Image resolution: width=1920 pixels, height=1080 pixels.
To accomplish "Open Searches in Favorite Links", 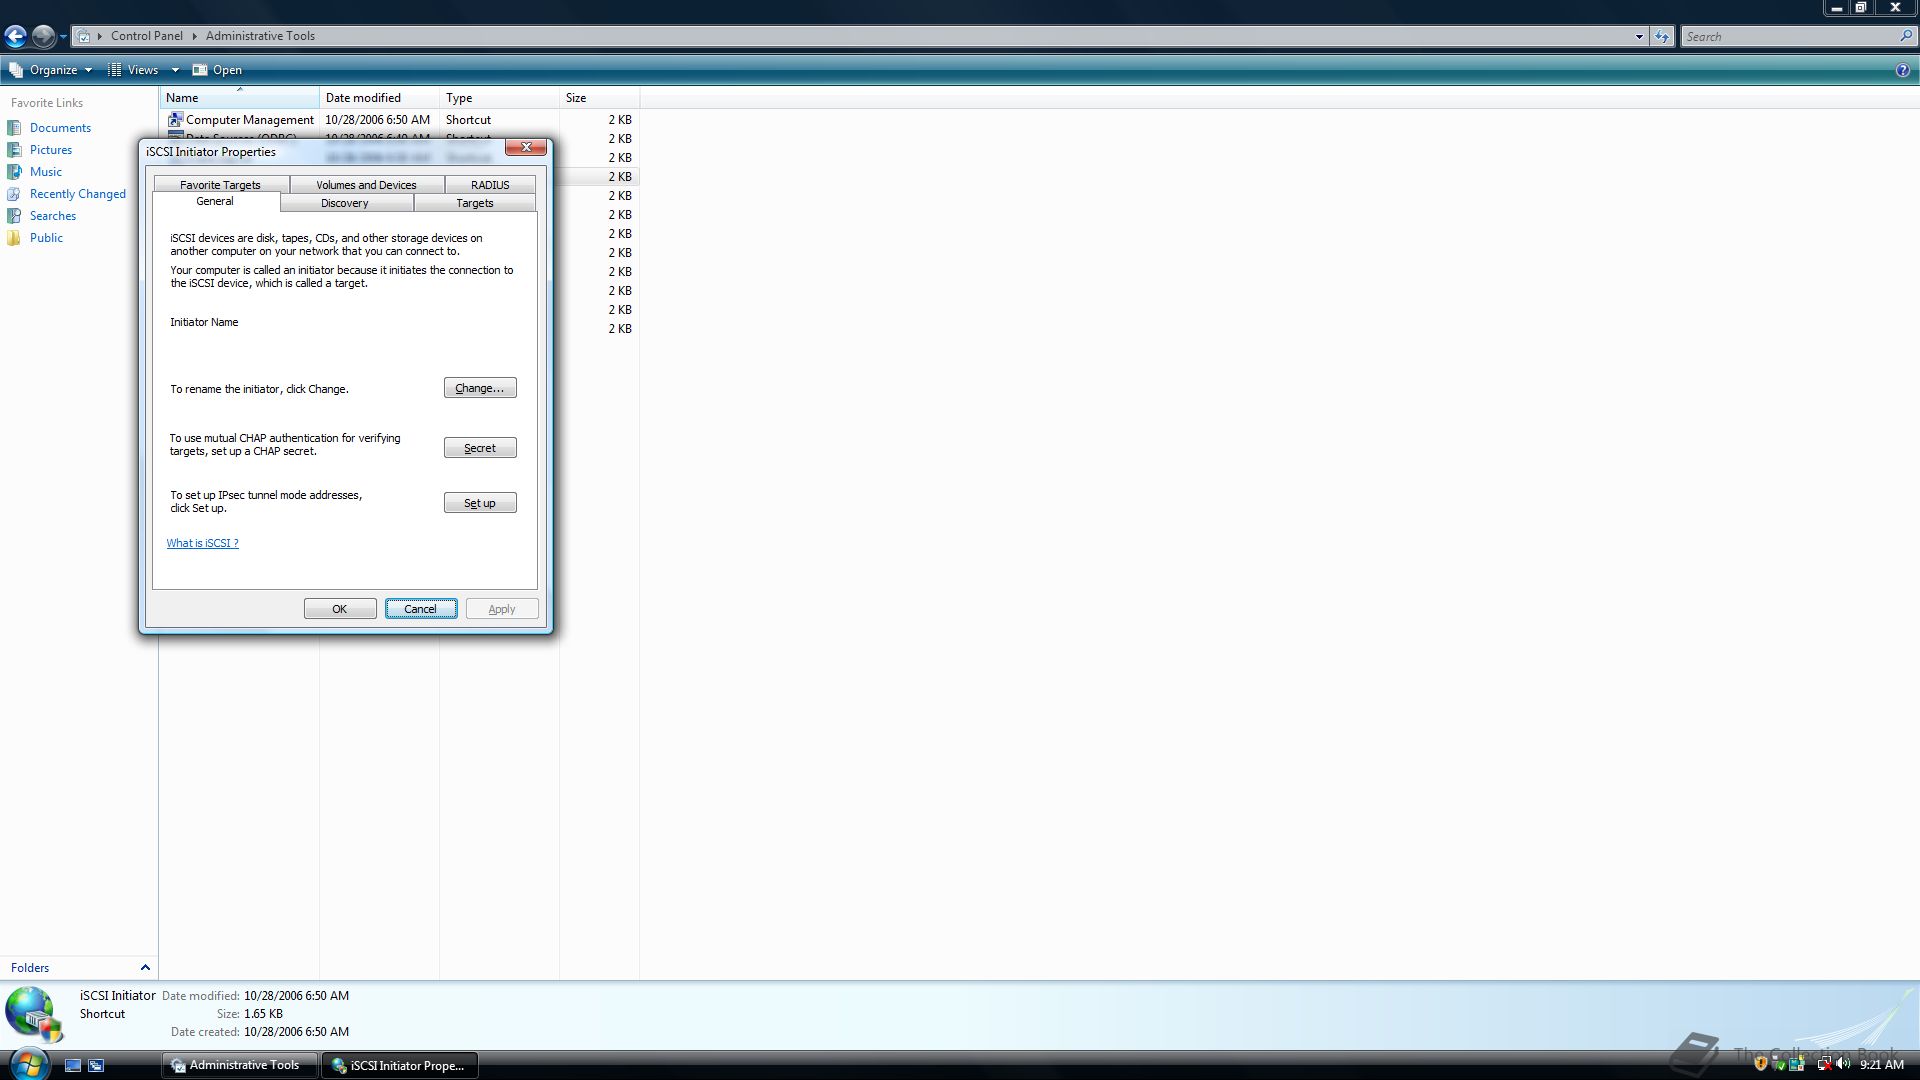I will (53, 216).
